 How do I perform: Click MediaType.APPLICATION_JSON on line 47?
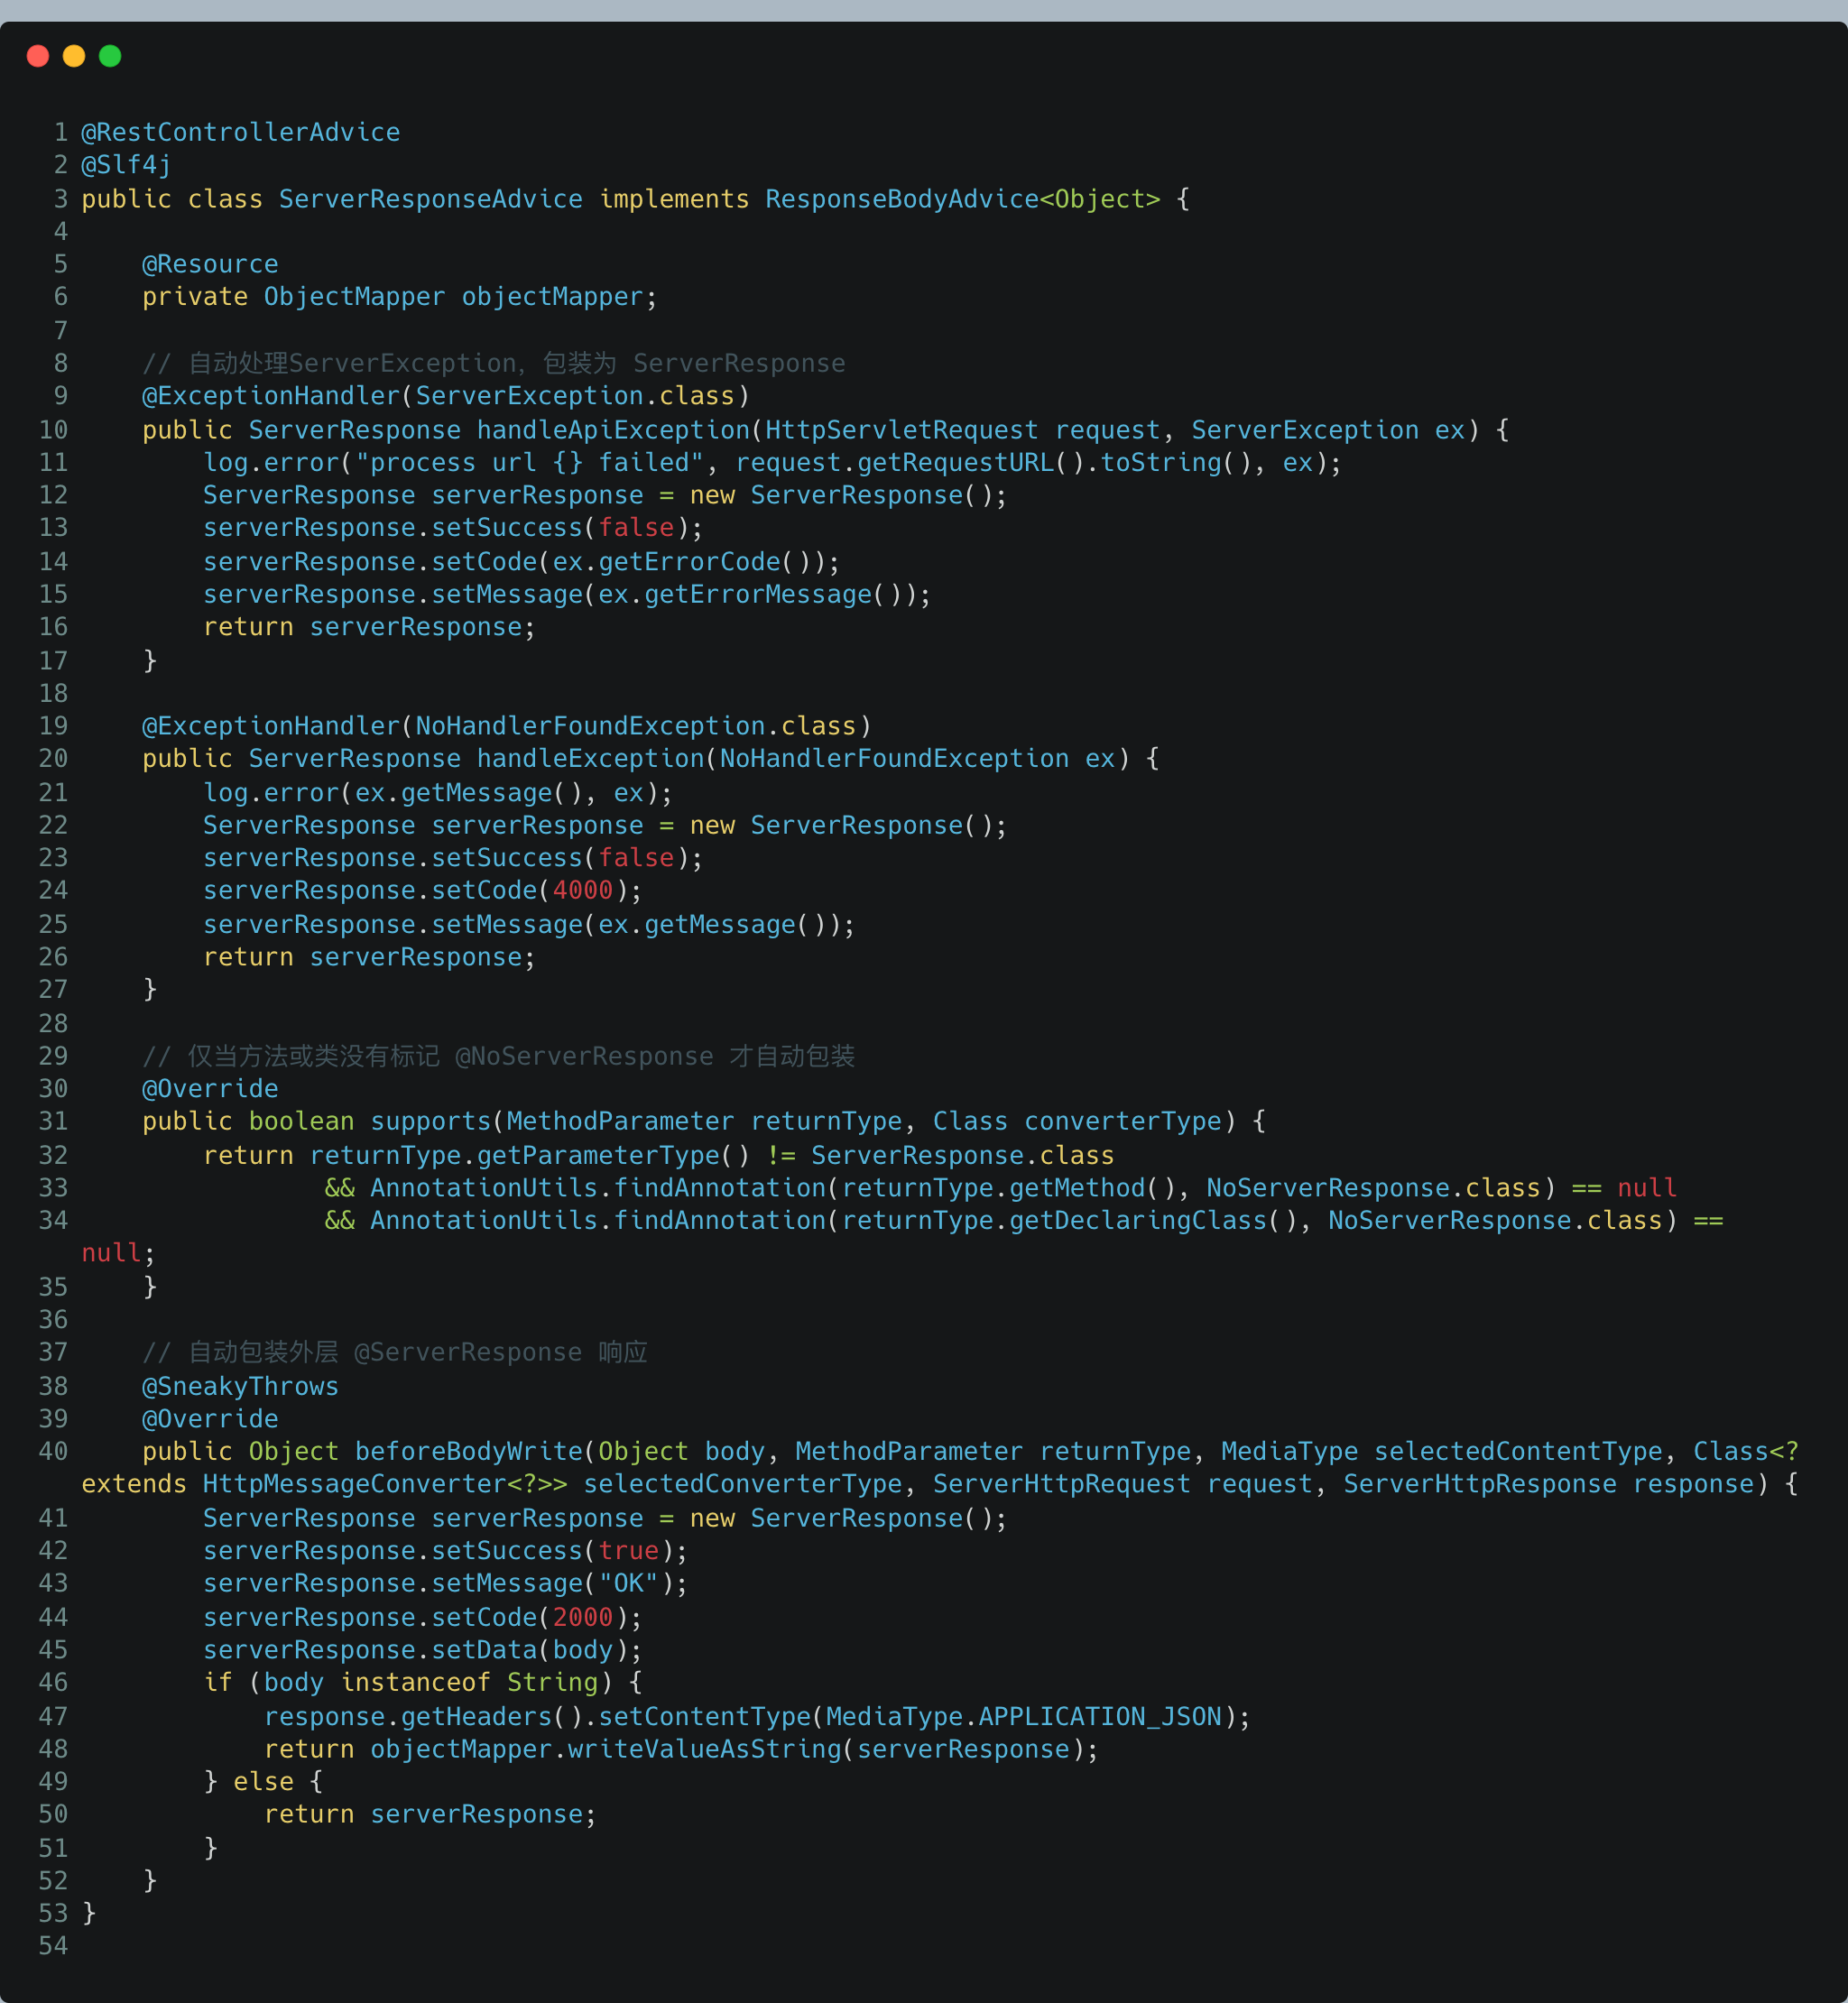[x=1024, y=1716]
